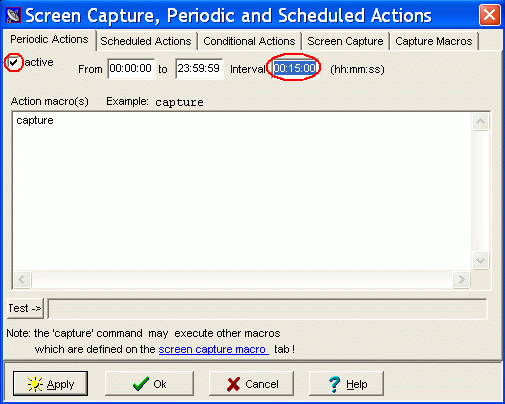Click the horizontal scroll left arrow
The width and height of the screenshot is (505, 404).
point(22,279)
